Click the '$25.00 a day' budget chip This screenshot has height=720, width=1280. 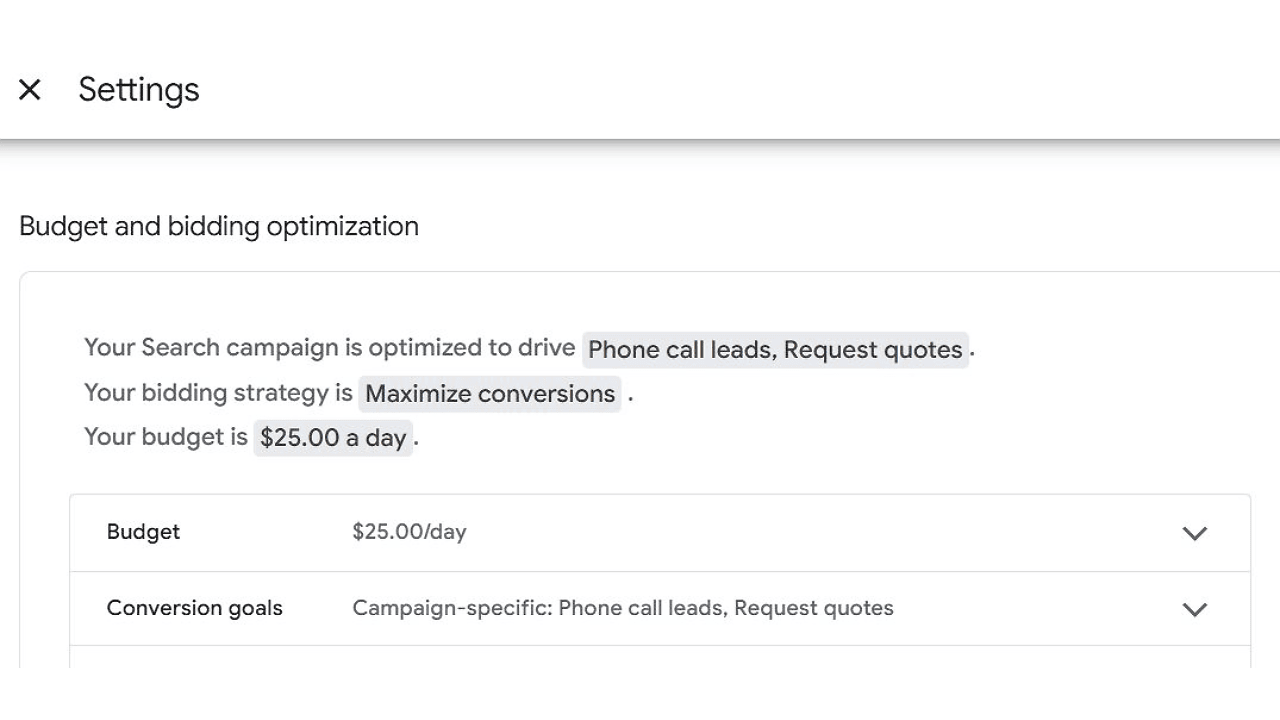click(x=333, y=438)
